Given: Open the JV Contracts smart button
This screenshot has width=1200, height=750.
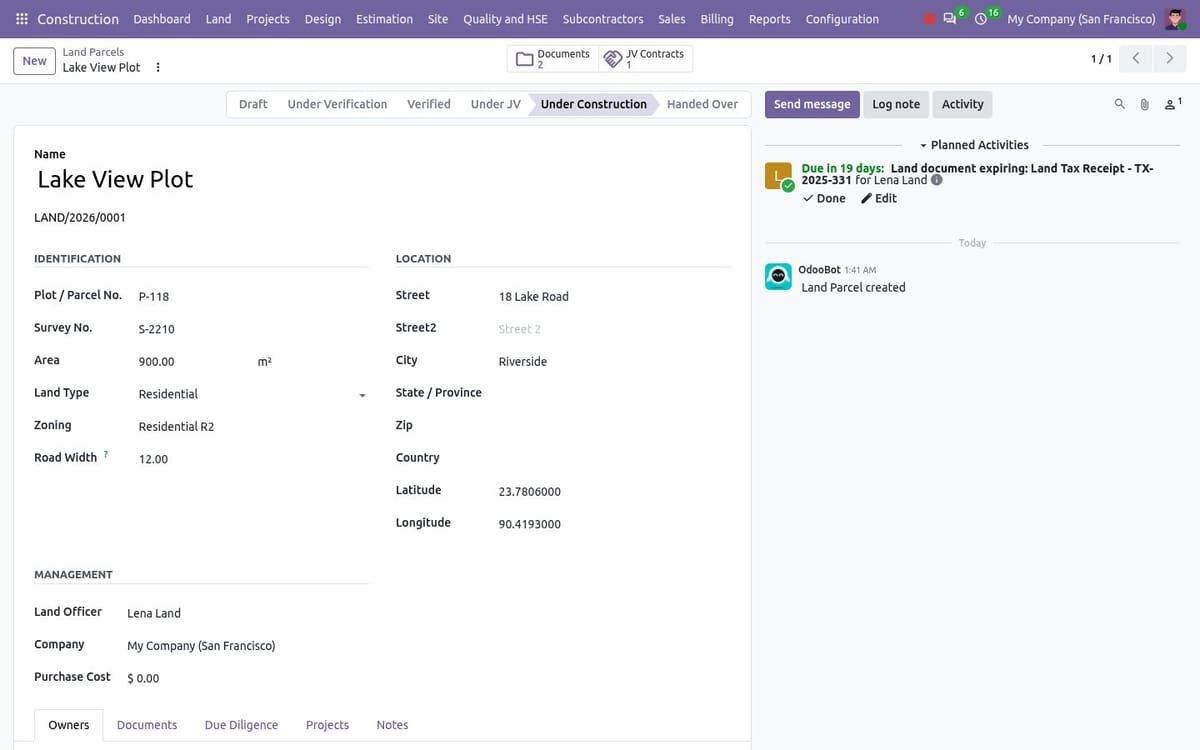Looking at the screenshot, I should point(645,59).
